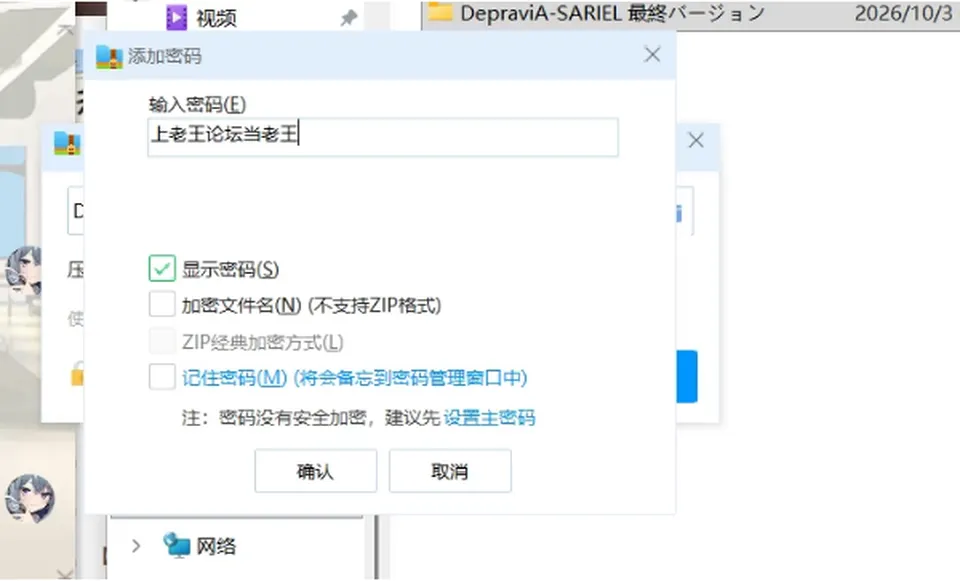
Task: Click the 显示密码(S) label text
Action: [230, 269]
